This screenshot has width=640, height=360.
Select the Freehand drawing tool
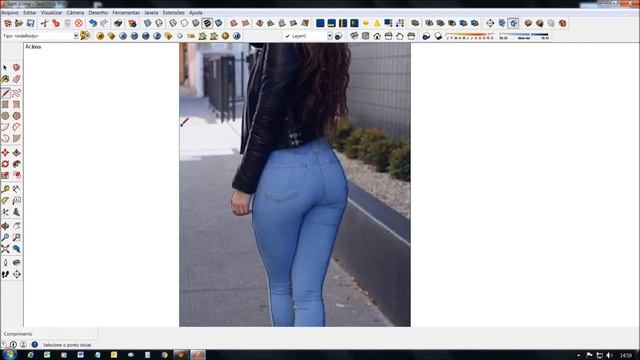click(x=16, y=93)
